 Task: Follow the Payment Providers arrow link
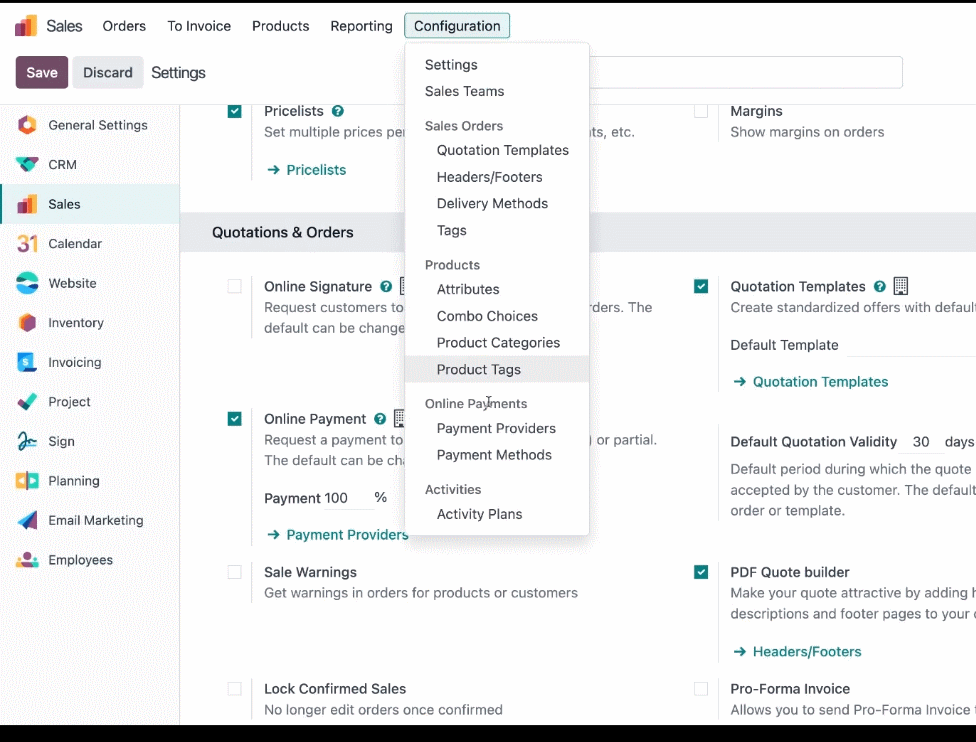337,535
